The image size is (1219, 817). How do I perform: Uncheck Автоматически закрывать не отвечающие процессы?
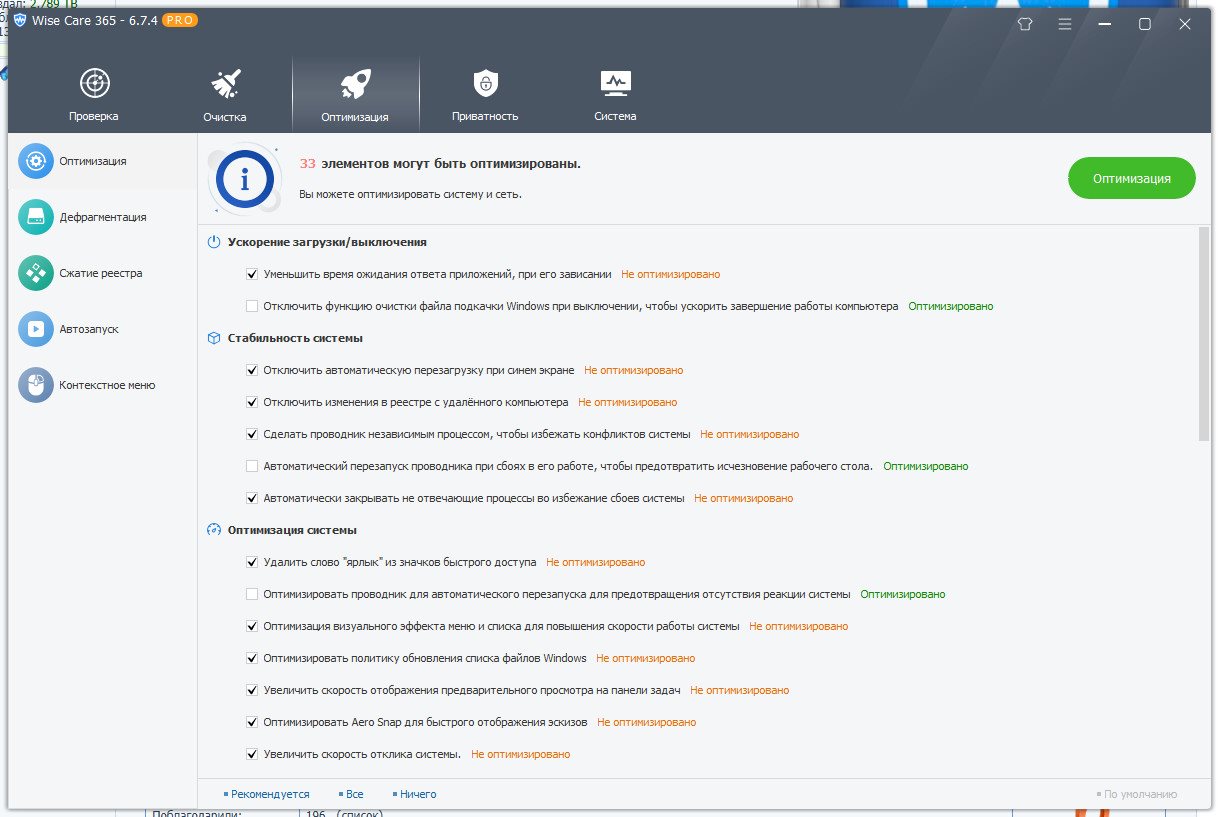(x=252, y=498)
